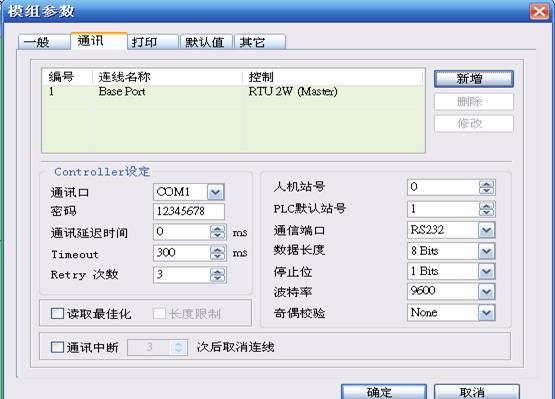
Task: Confirm settings with 确定 button
Action: point(384,392)
